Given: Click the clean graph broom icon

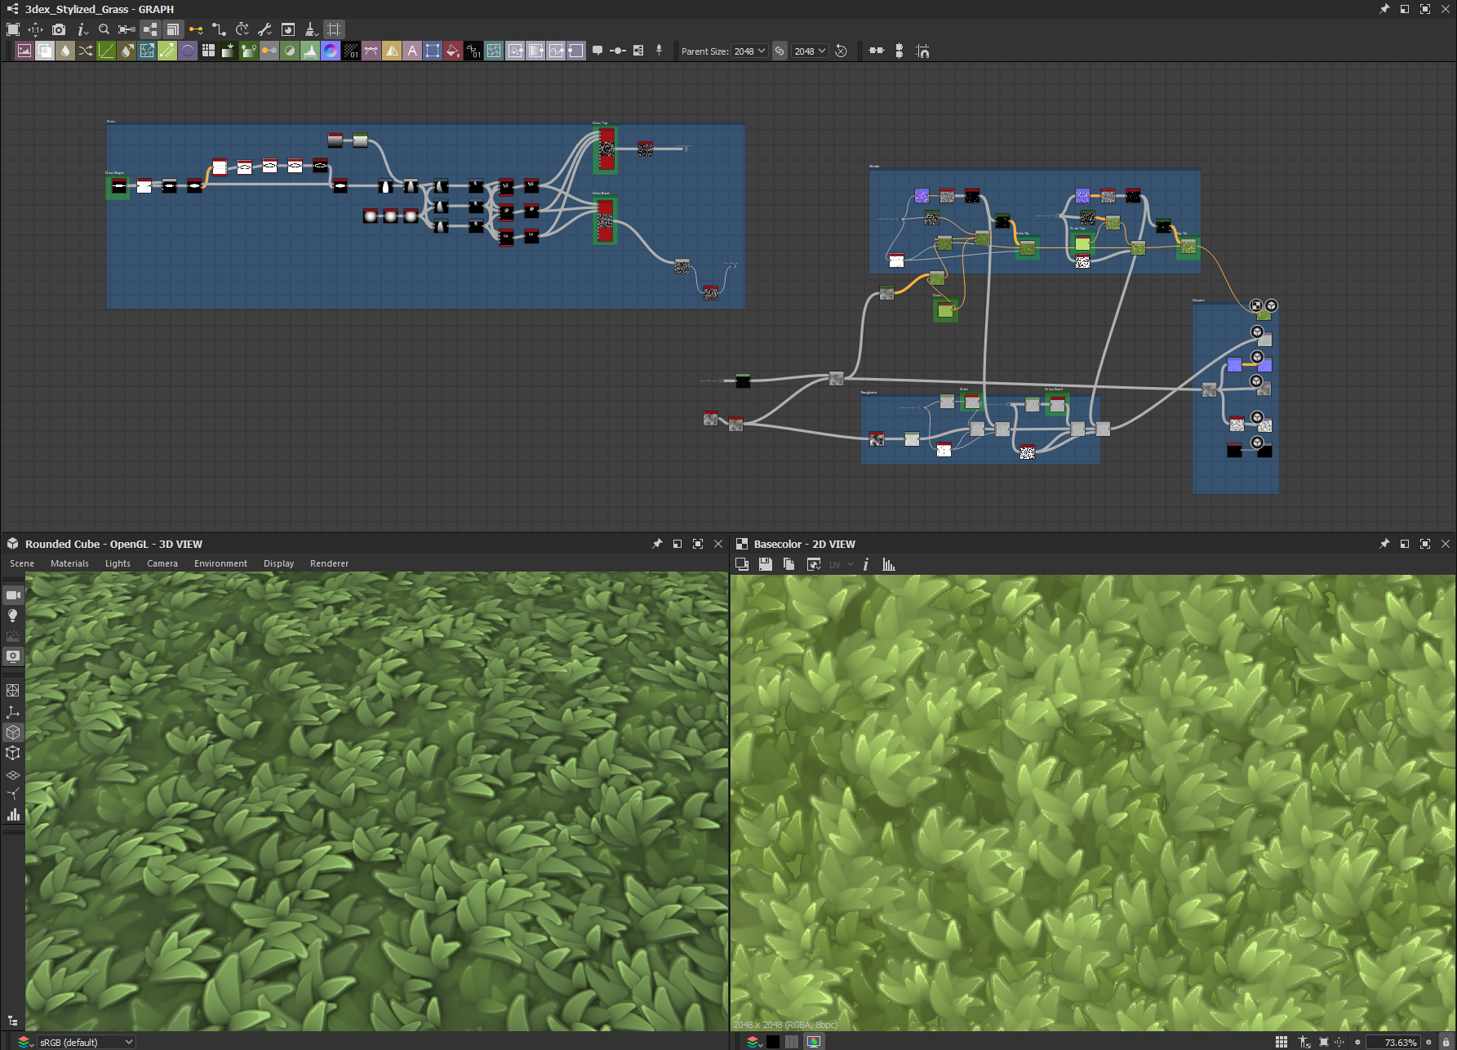Looking at the screenshot, I should tap(311, 30).
